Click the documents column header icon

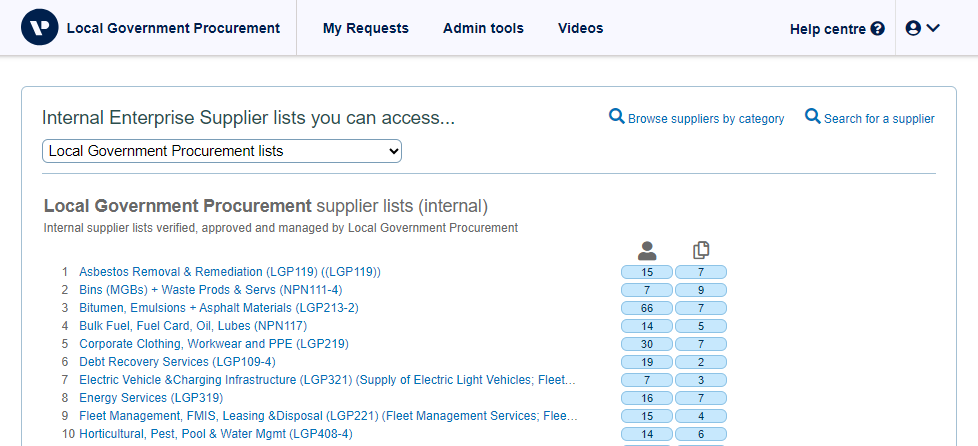click(701, 250)
